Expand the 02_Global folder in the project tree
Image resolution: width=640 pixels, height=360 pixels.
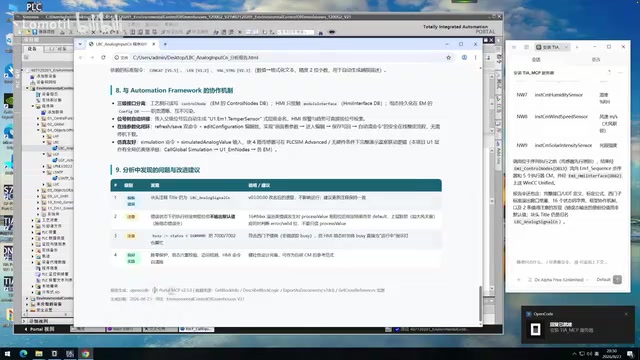click(x=38, y=124)
